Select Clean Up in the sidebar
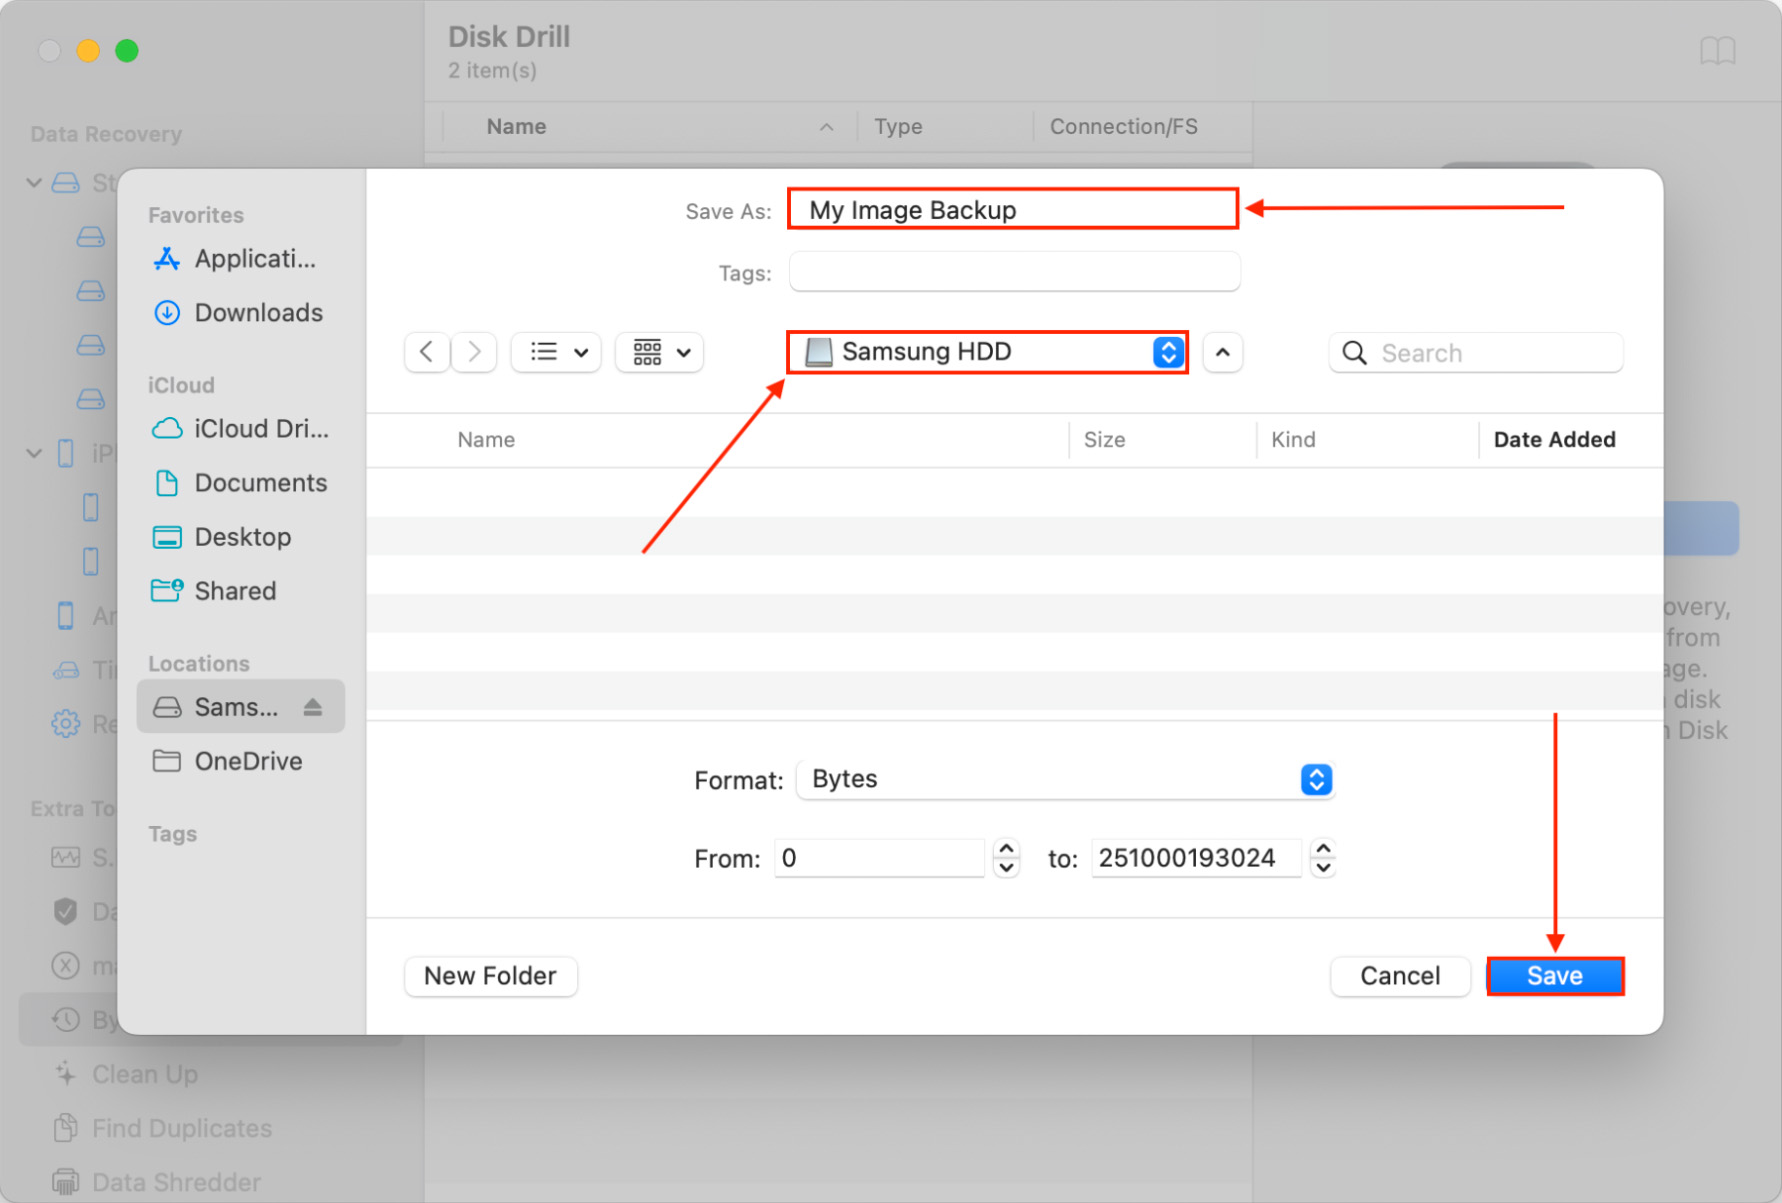The image size is (1782, 1203). 144,1074
